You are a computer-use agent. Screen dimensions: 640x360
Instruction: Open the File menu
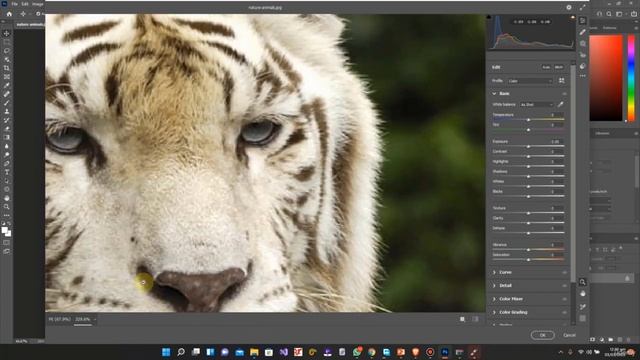[x=14, y=4]
